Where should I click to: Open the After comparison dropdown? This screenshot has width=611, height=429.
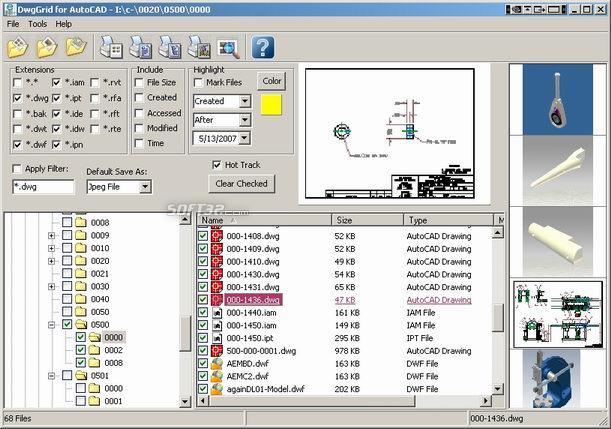pyautogui.click(x=245, y=120)
